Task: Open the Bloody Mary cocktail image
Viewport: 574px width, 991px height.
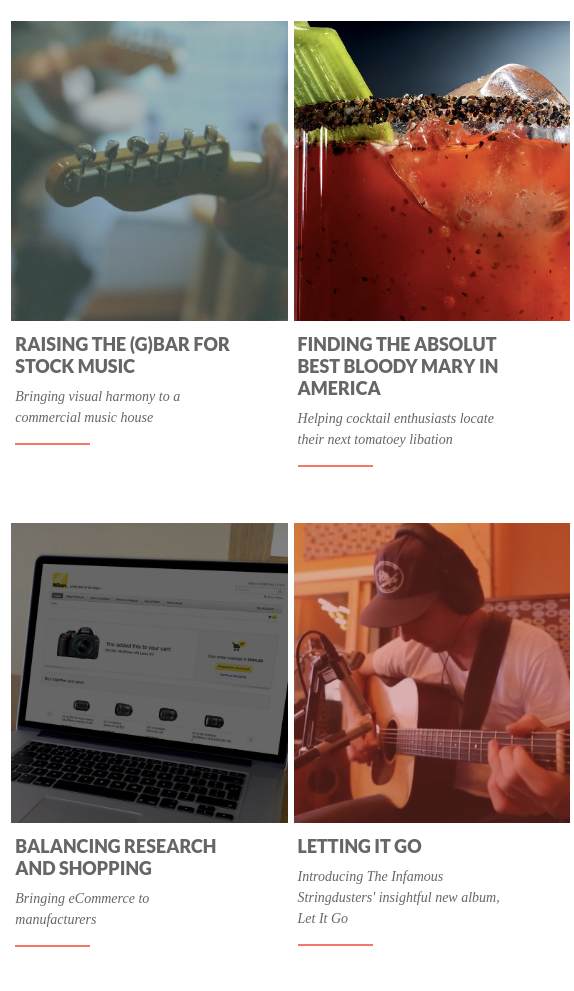Action: pos(432,171)
